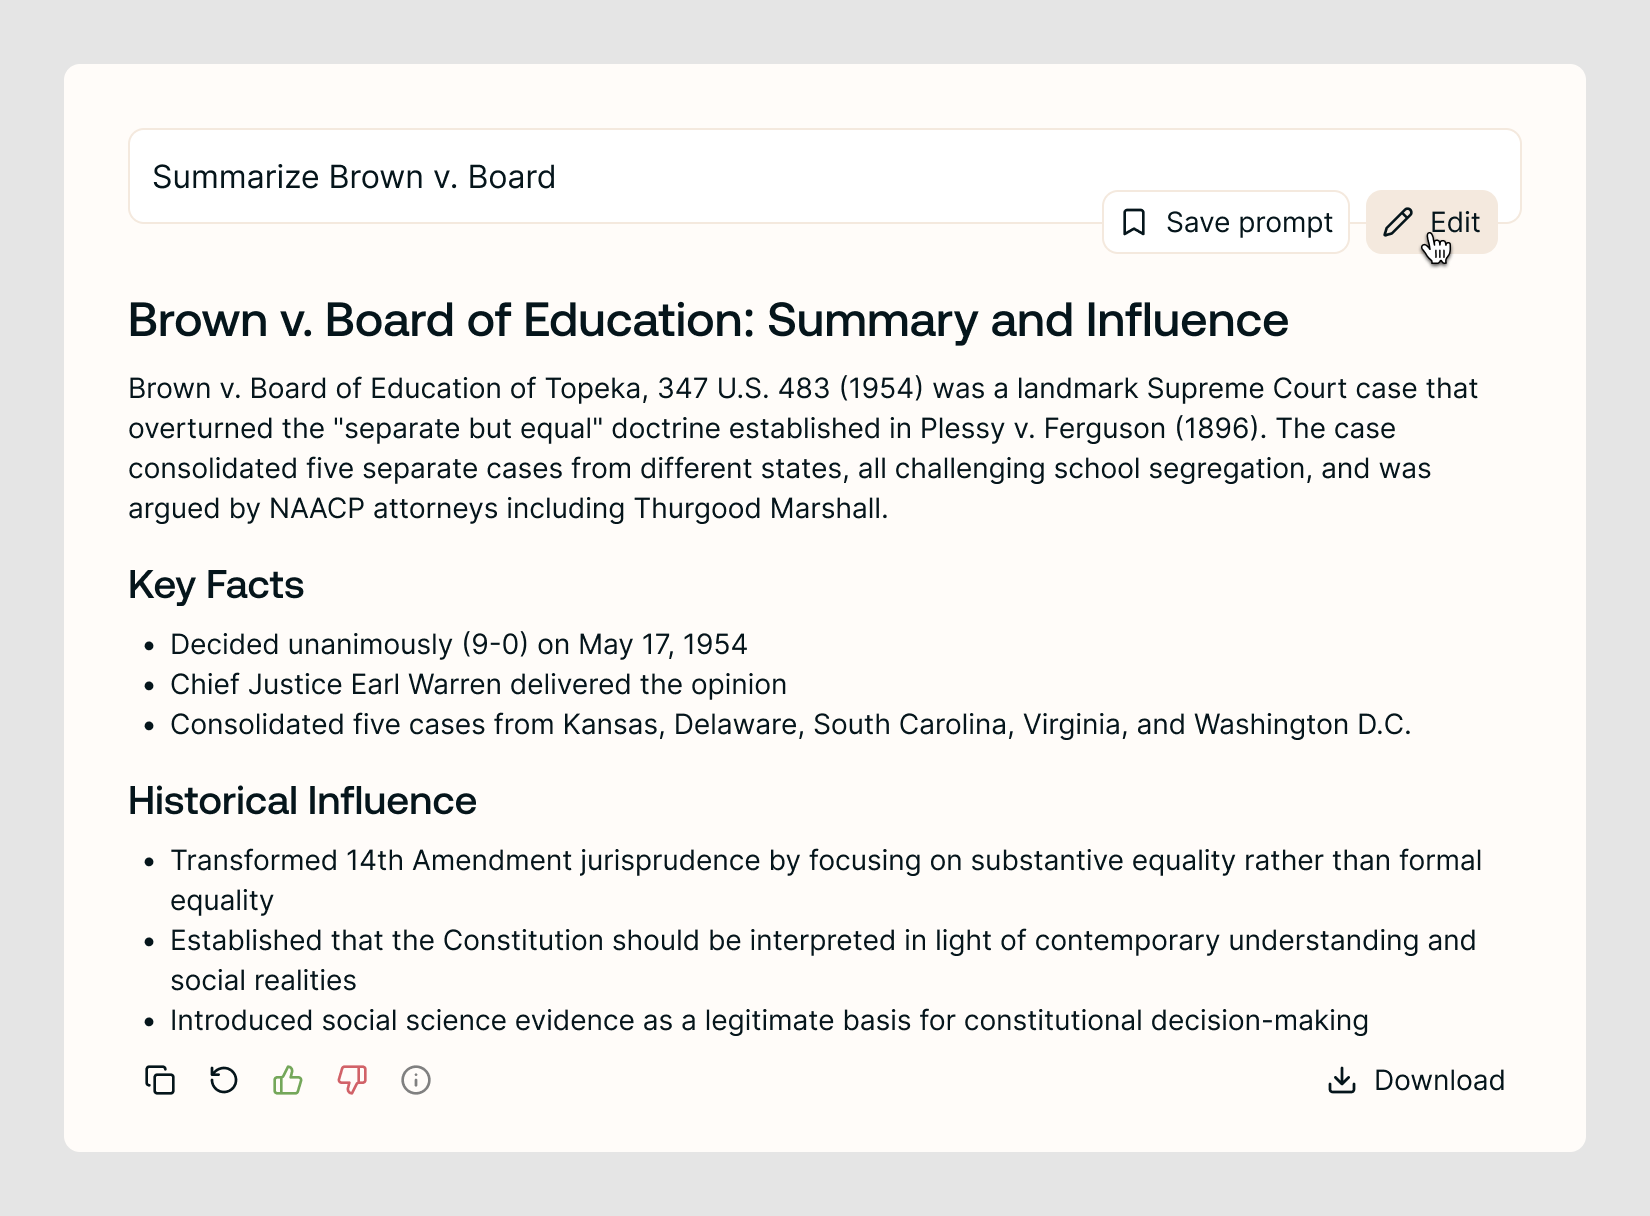Viewport: 1650px width, 1216px height.
Task: Click into the Summarize Brown v. Board prompt
Action: point(824,176)
